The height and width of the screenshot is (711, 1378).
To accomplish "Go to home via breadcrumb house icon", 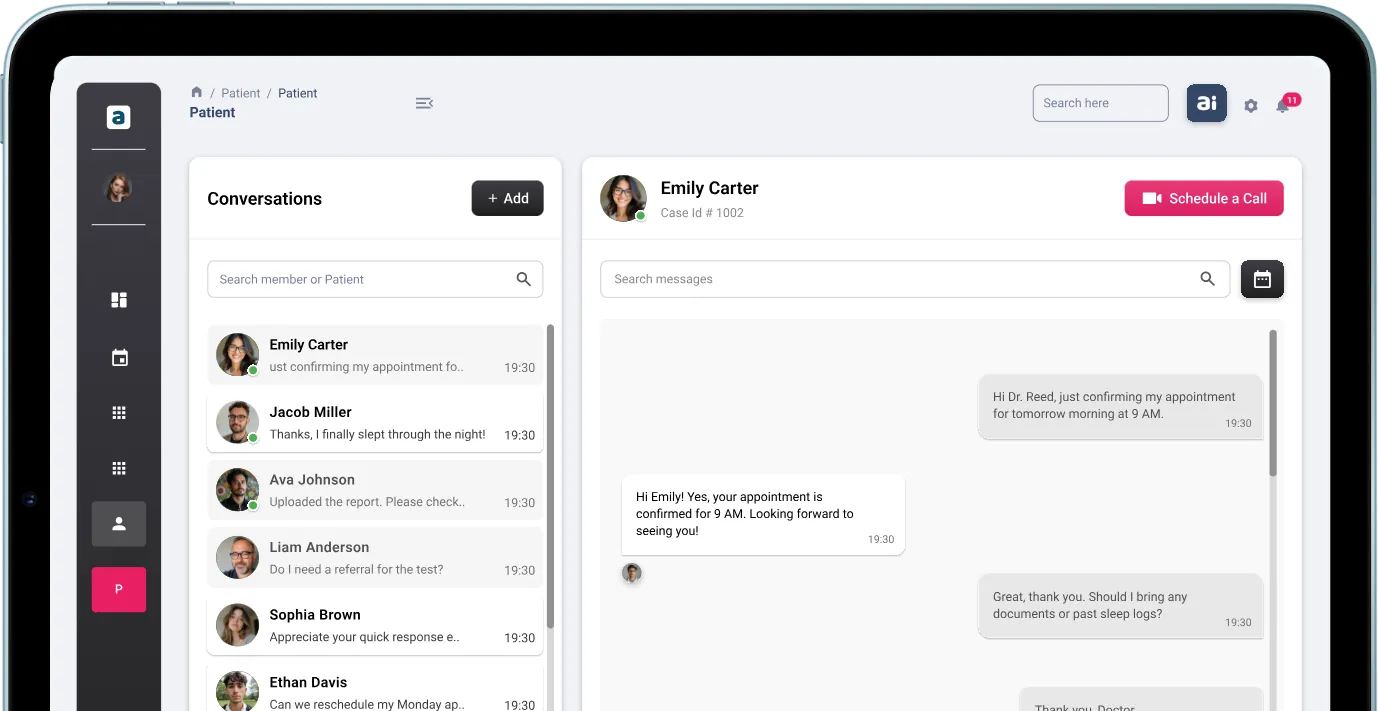I will [x=197, y=92].
